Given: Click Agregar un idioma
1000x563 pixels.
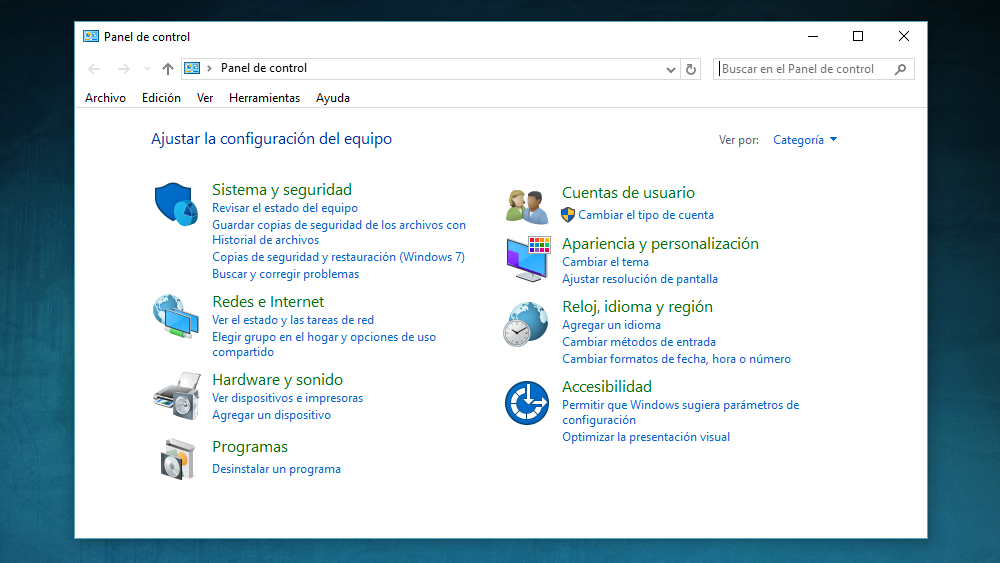Looking at the screenshot, I should click(611, 325).
